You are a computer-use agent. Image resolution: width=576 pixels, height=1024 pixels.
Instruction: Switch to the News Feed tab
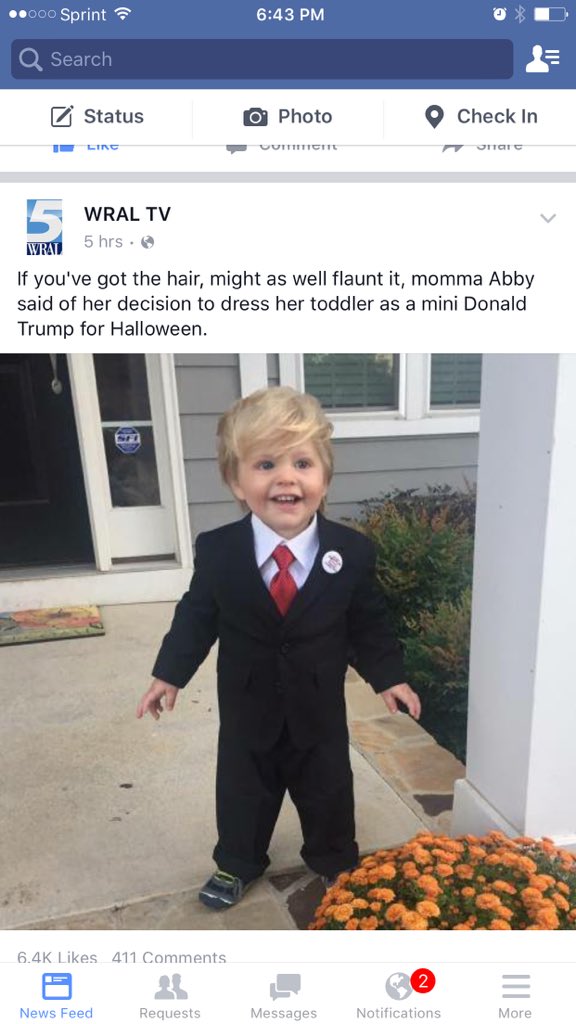click(56, 995)
